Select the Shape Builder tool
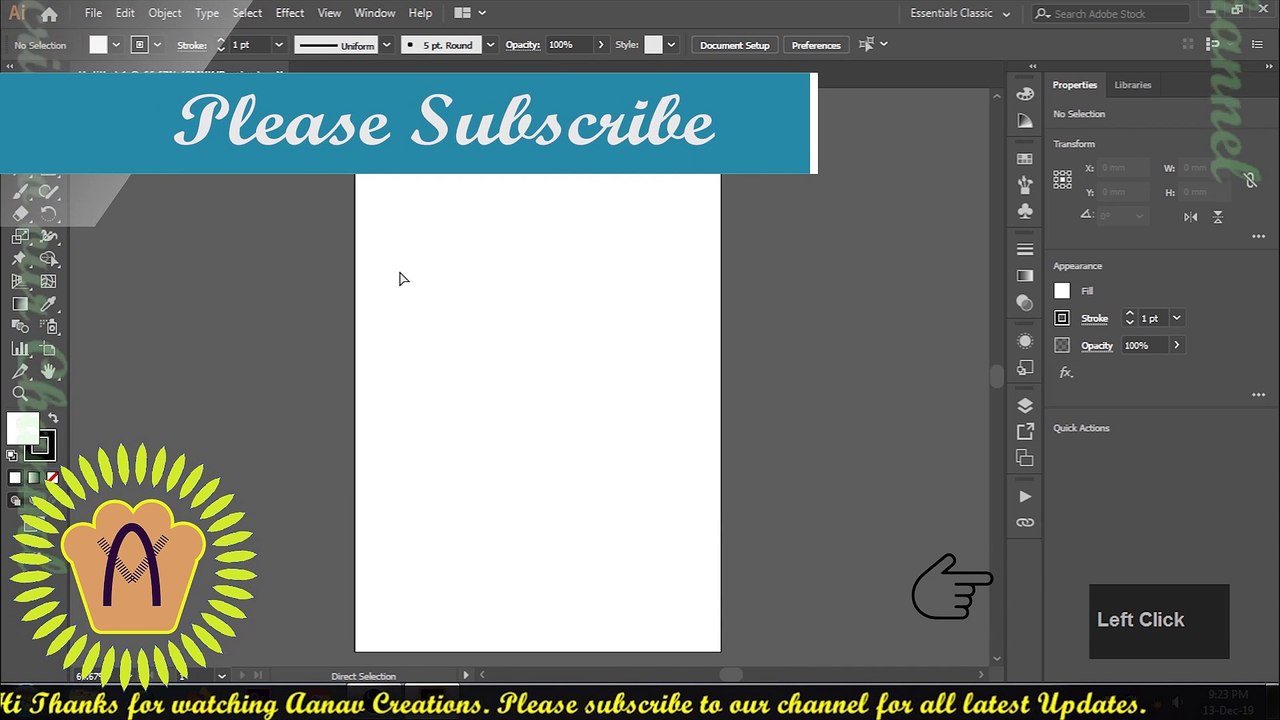 pos(48,259)
